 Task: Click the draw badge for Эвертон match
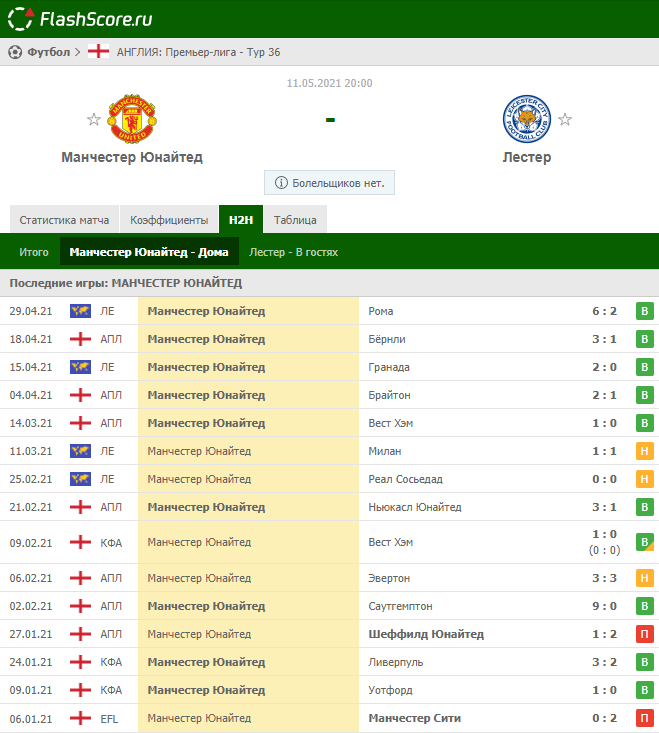[x=645, y=578]
